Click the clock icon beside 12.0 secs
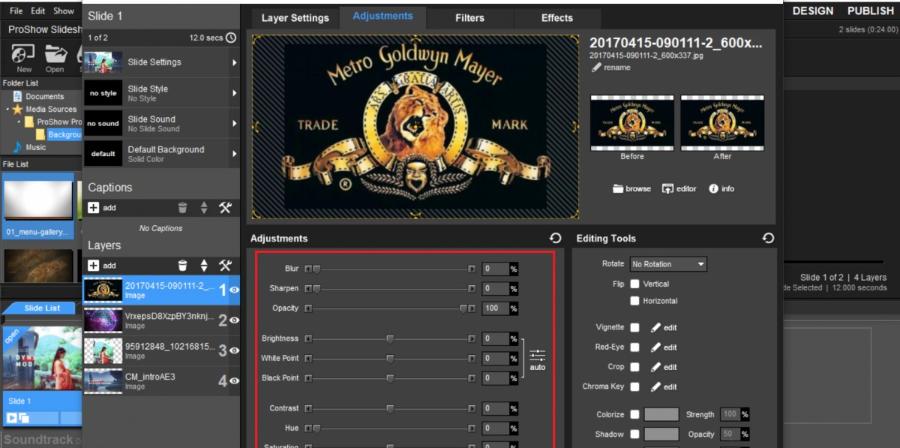The width and height of the screenshot is (900, 448). click(231, 38)
